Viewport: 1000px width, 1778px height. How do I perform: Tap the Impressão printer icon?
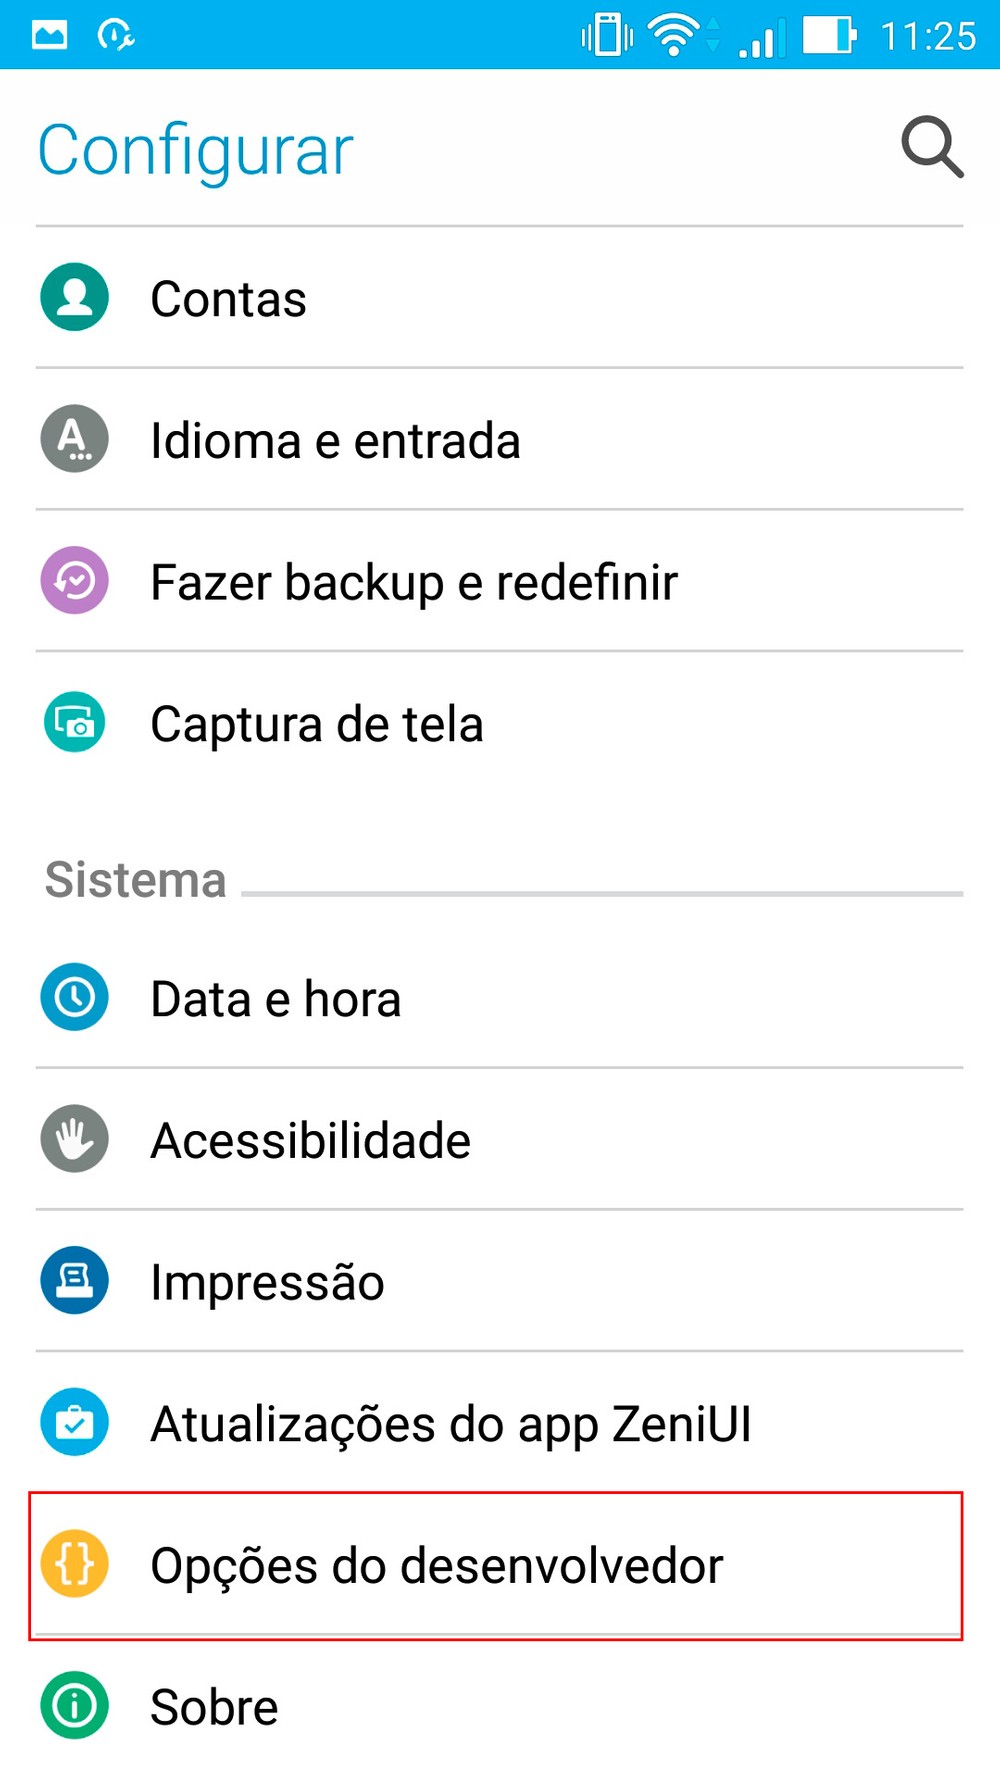(75, 1281)
